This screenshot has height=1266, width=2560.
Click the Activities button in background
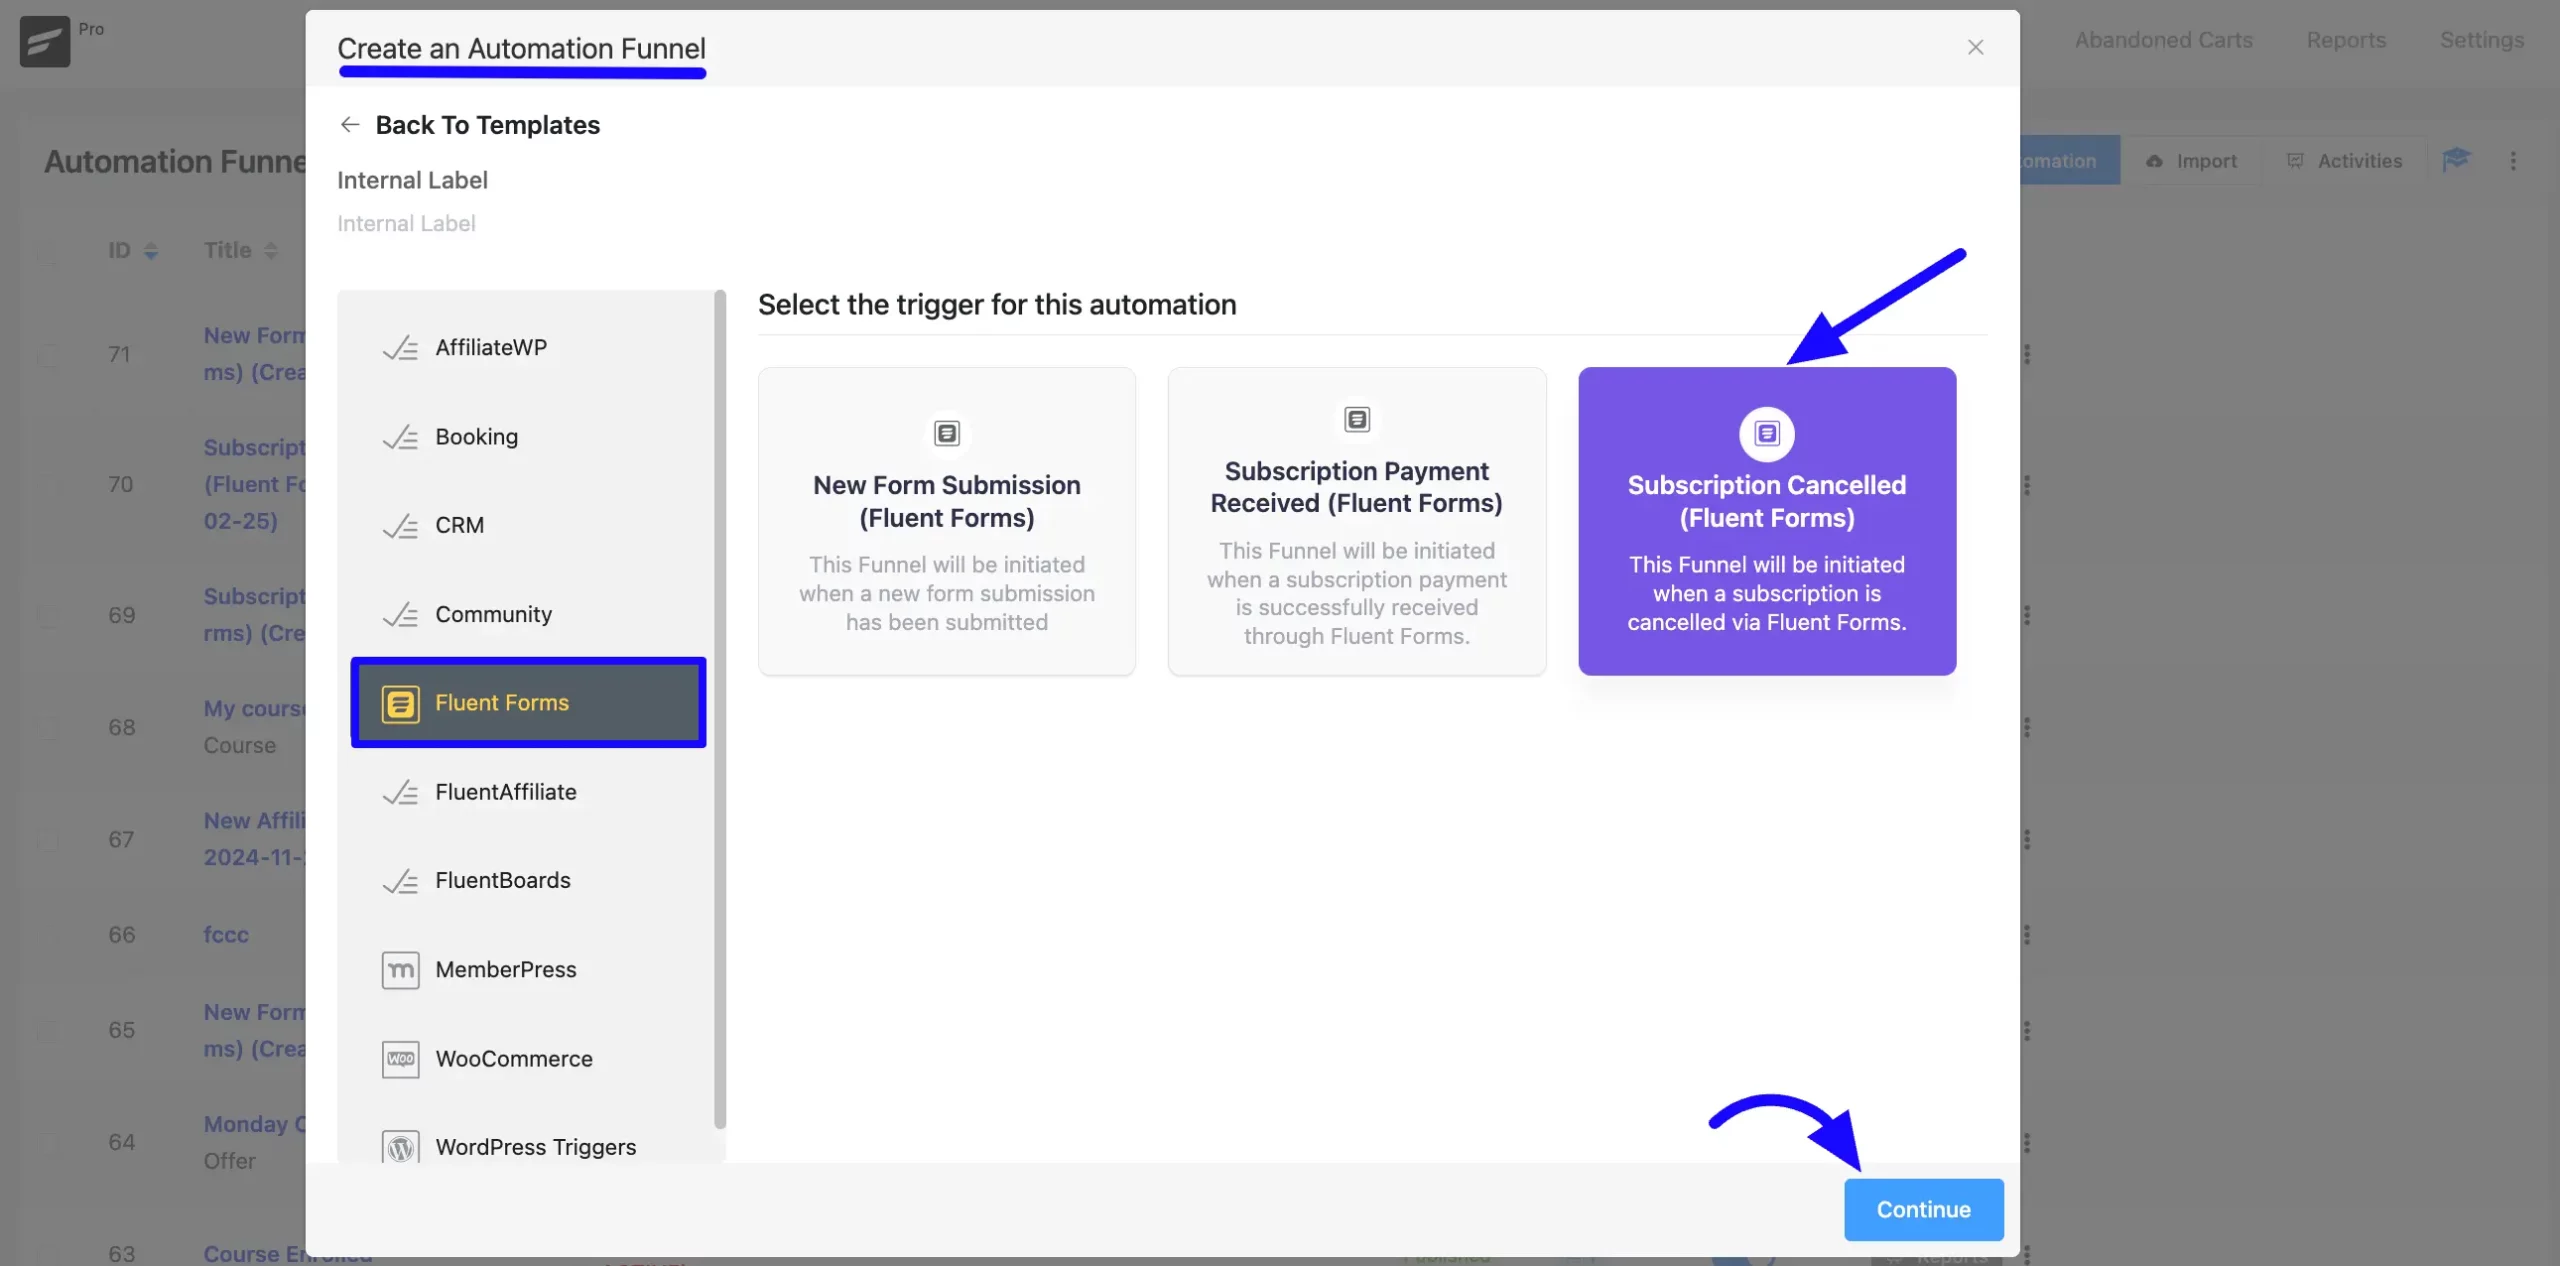2344,161
